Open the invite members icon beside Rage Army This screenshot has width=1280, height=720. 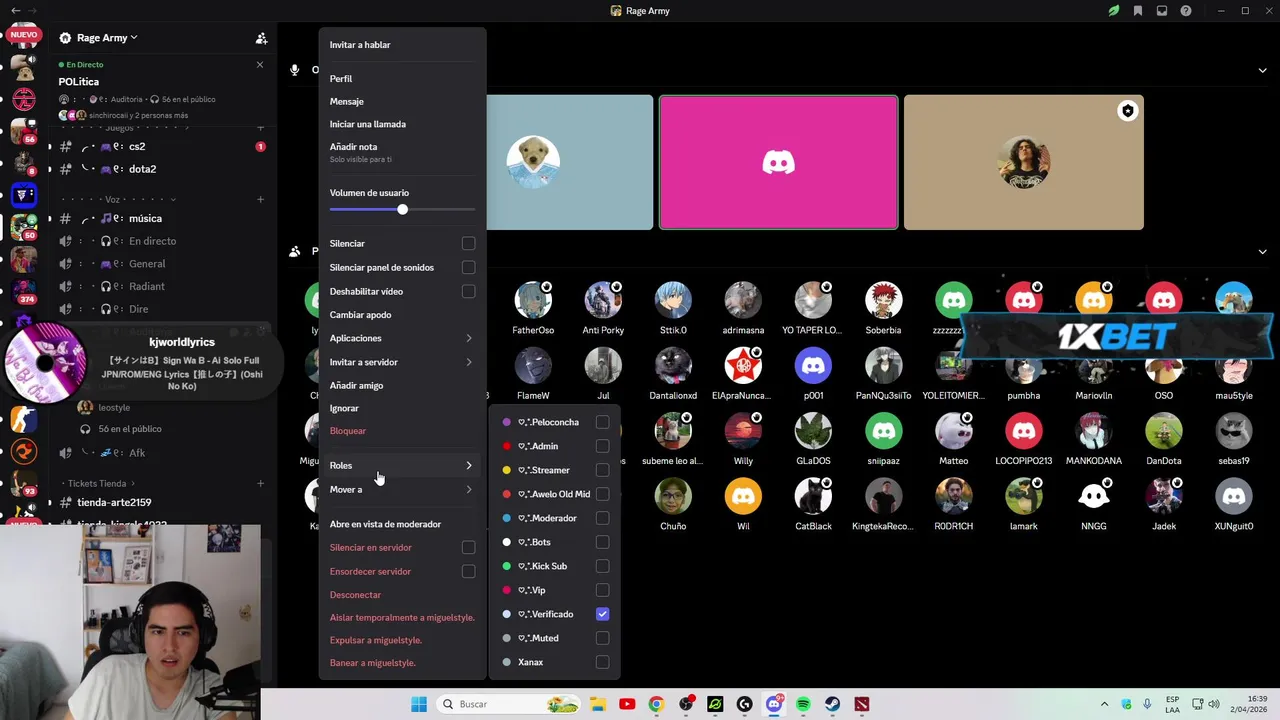(x=261, y=38)
